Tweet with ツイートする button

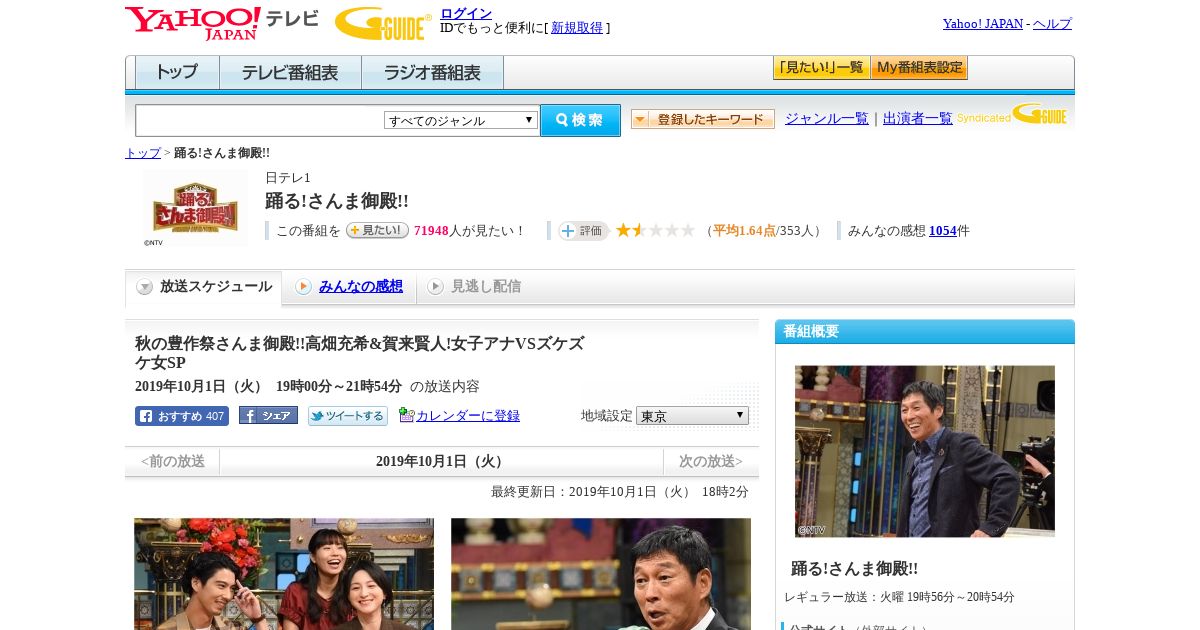[x=348, y=416]
